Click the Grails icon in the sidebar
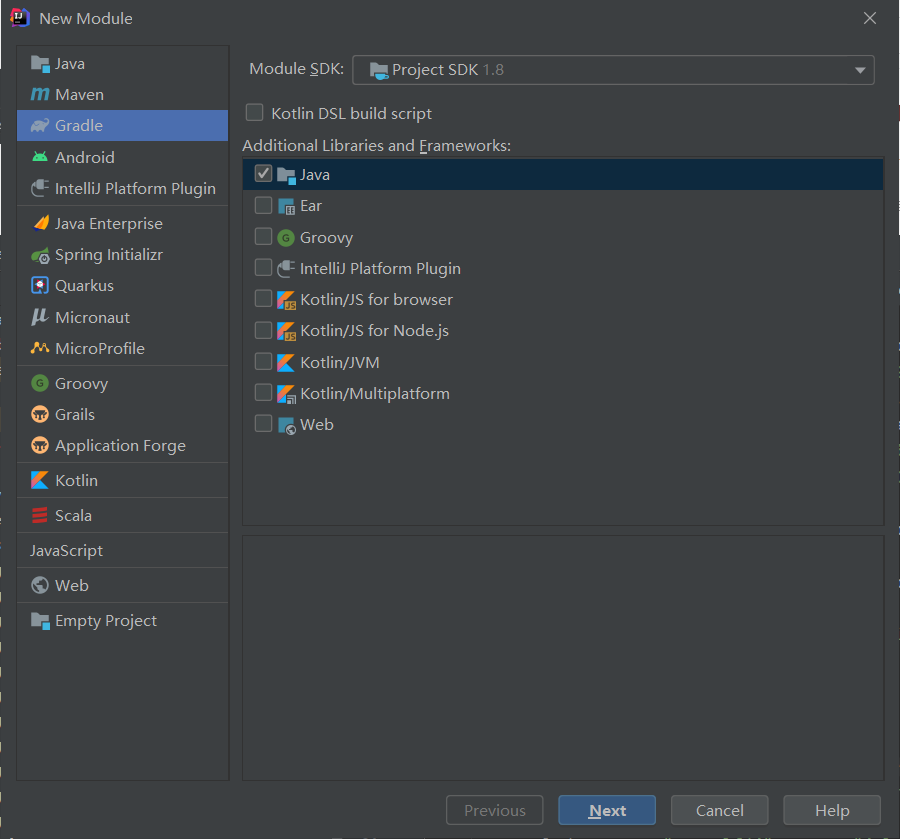 pyautogui.click(x=40, y=414)
